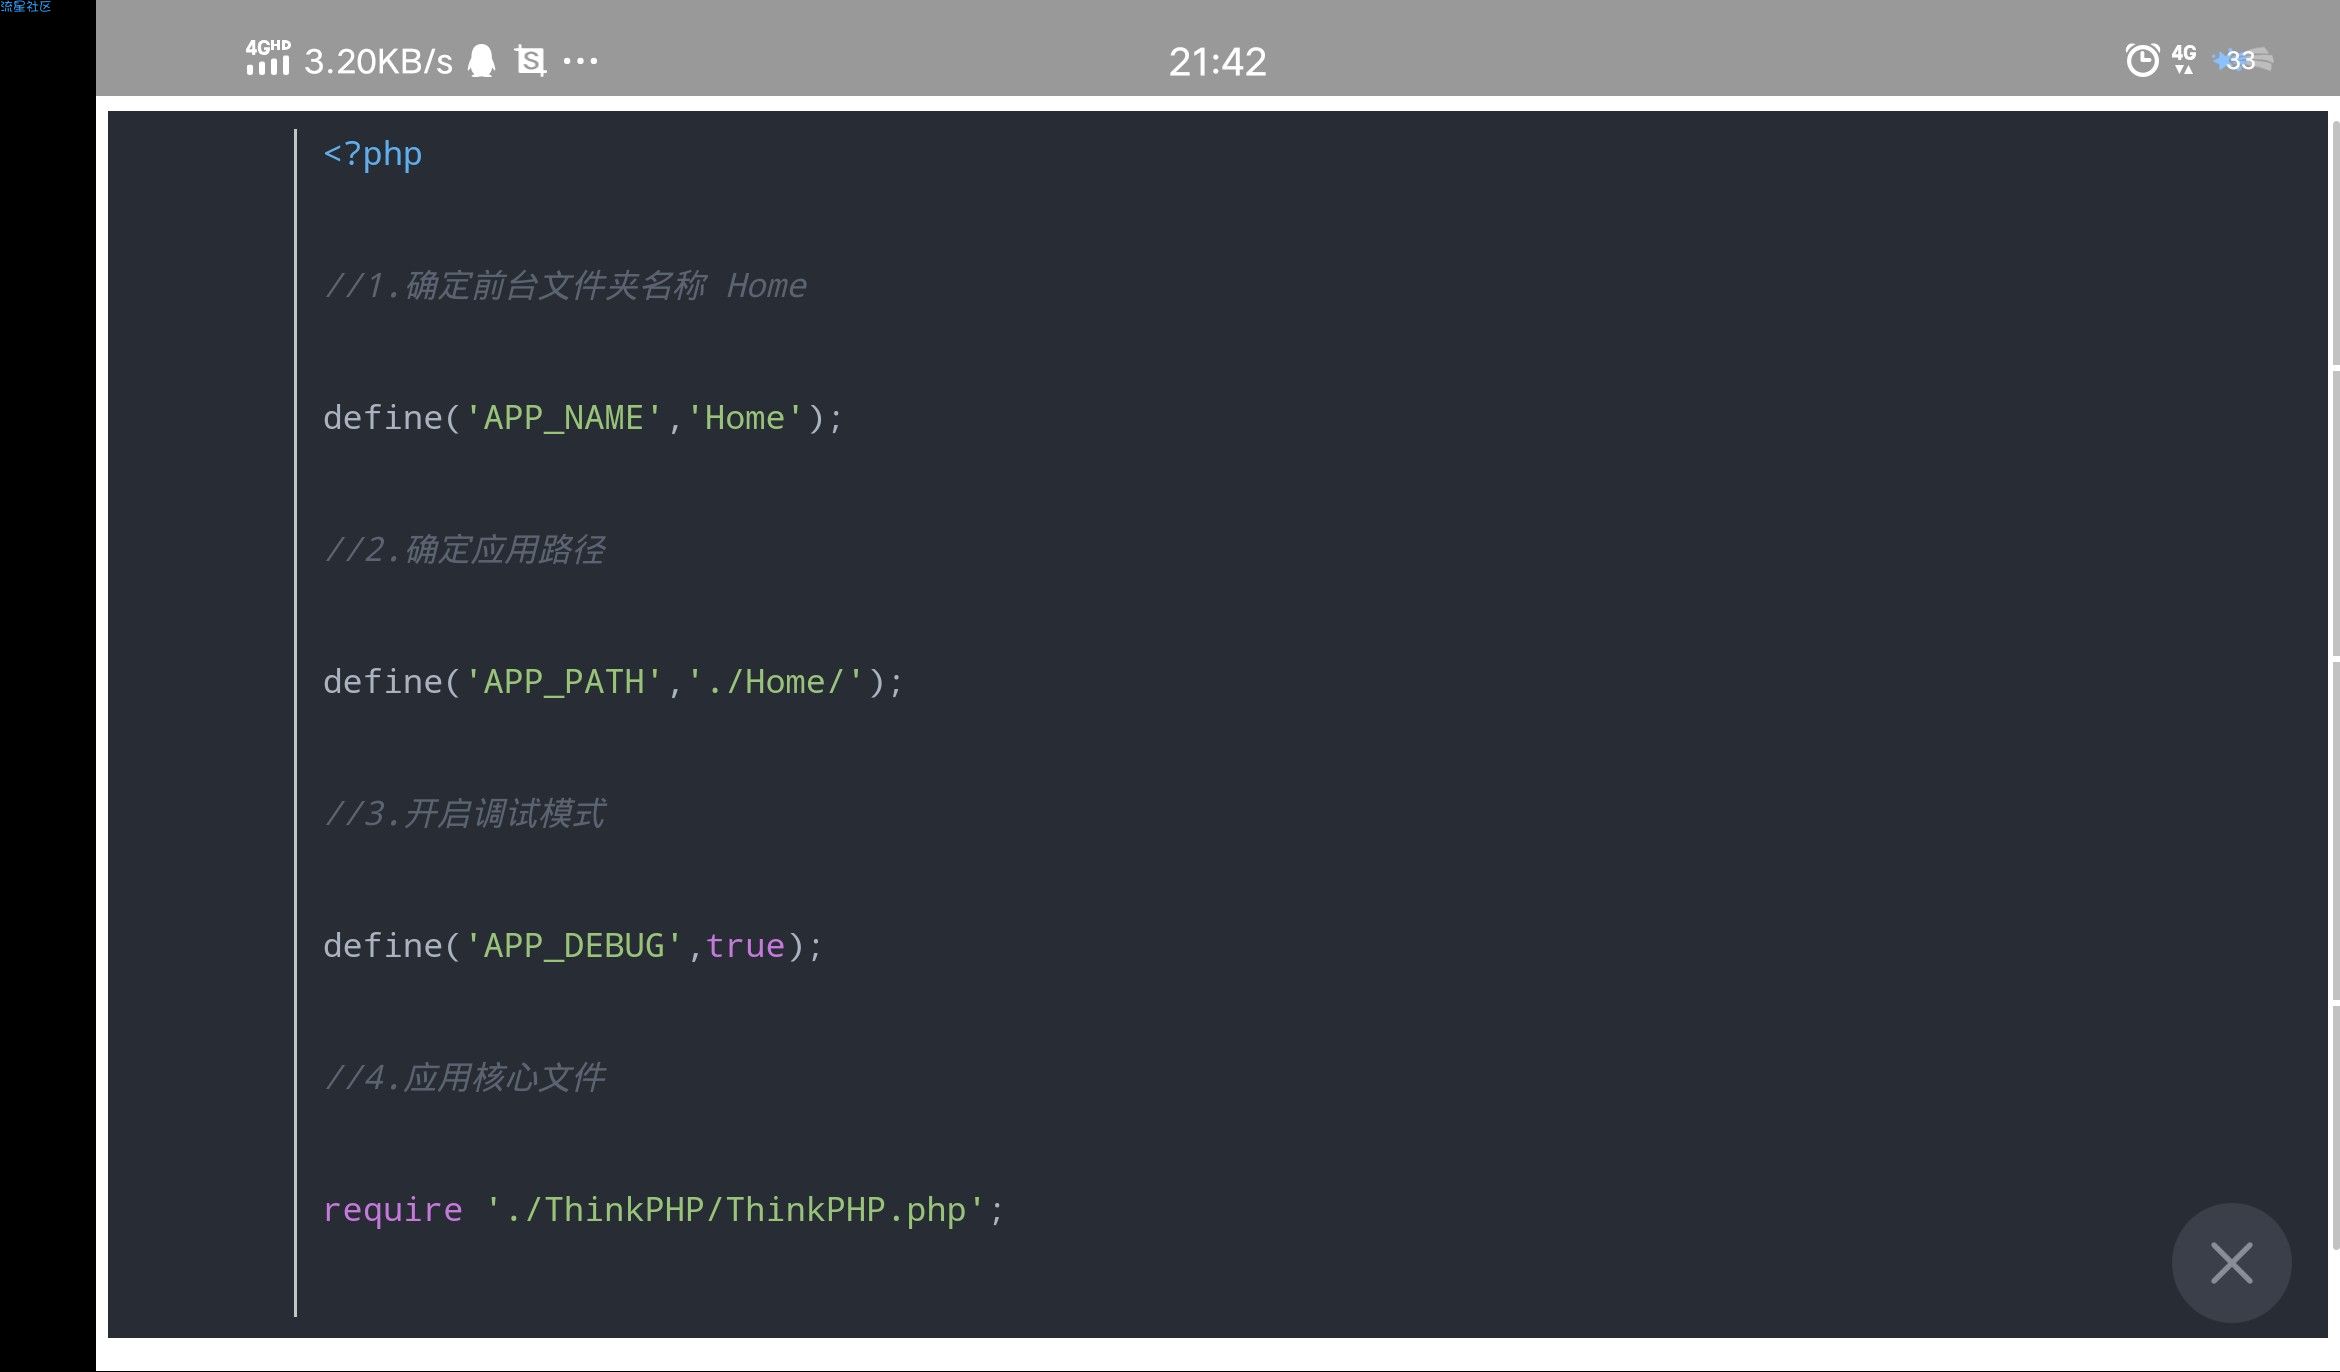Tap the battery level 33 indicator
This screenshot has width=2340, height=1372.
pyautogui.click(x=2243, y=61)
